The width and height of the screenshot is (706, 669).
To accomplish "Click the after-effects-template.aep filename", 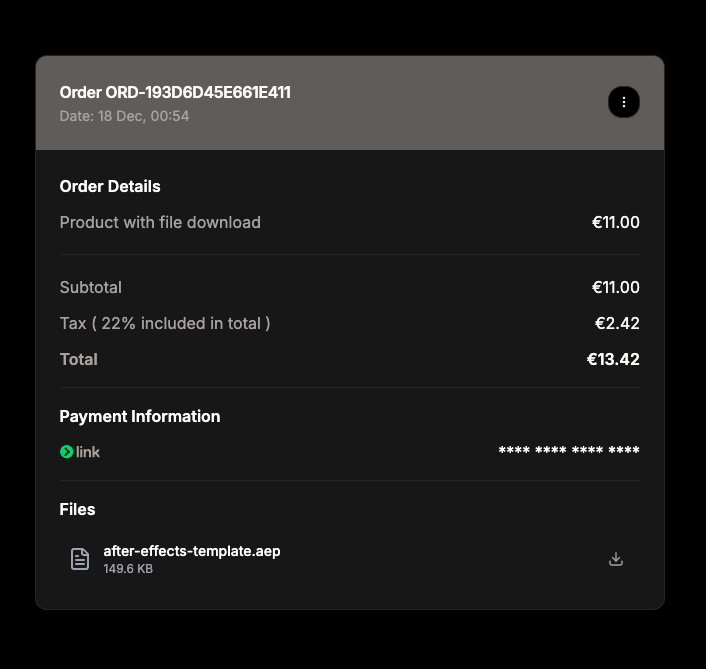I will [192, 551].
